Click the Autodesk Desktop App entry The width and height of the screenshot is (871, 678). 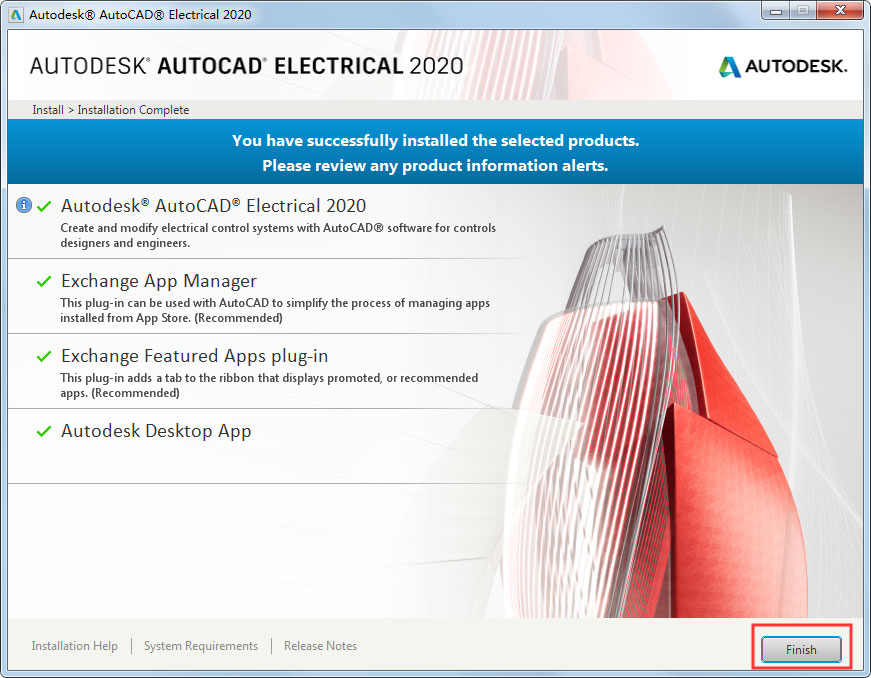(x=156, y=432)
